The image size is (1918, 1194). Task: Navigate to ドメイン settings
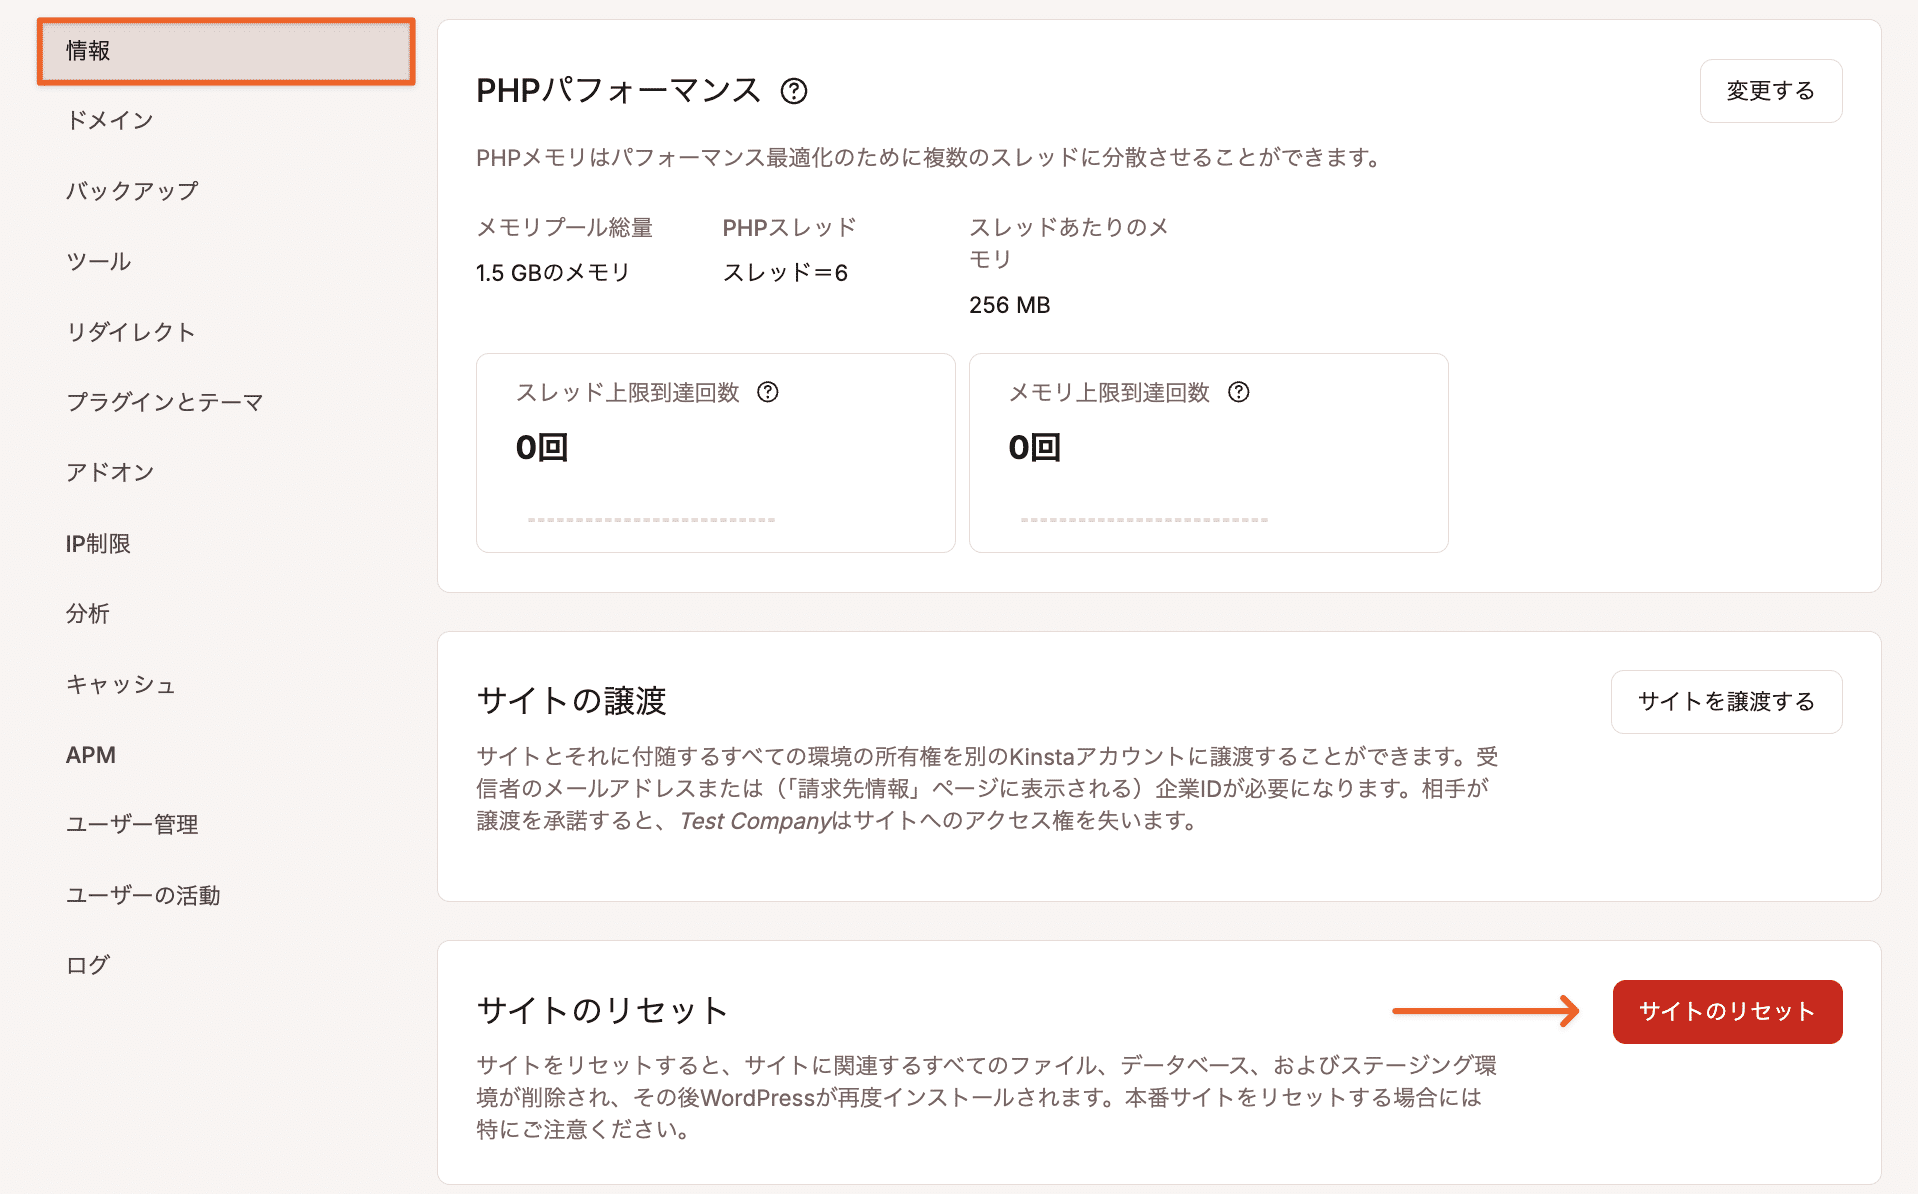tap(108, 119)
